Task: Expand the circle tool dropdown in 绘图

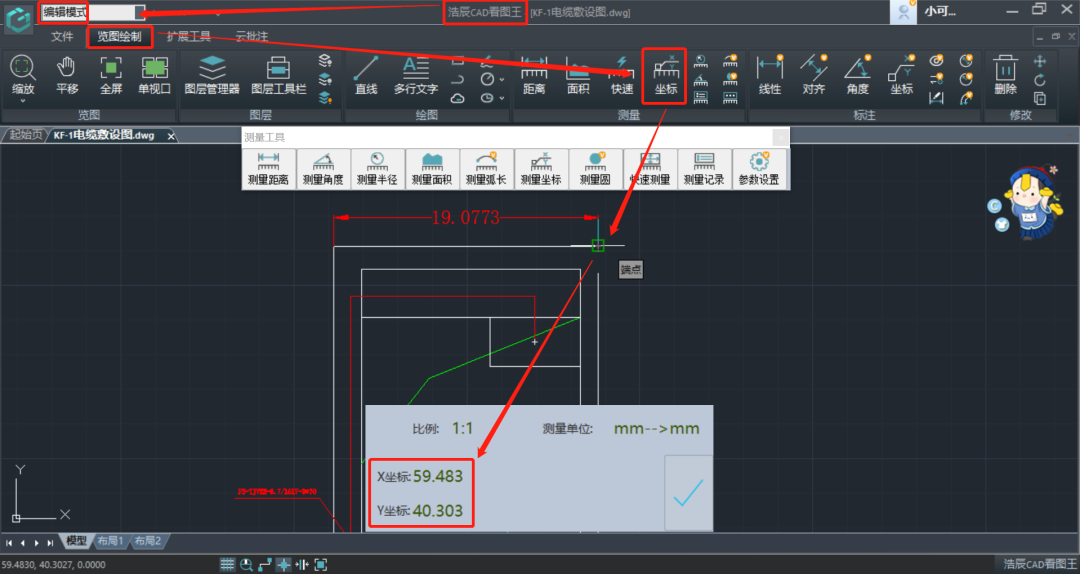Action: pos(501,80)
